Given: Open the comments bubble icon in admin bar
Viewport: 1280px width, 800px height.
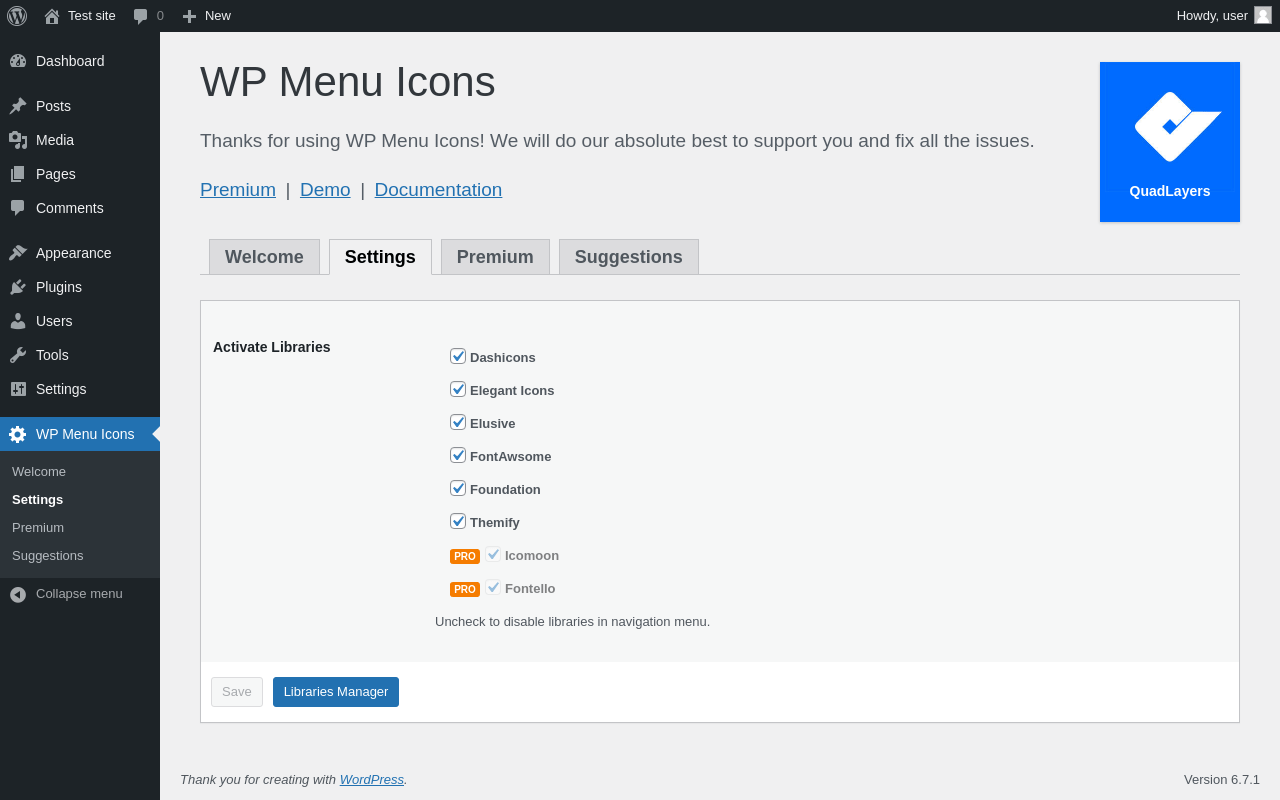Looking at the screenshot, I should pos(141,16).
